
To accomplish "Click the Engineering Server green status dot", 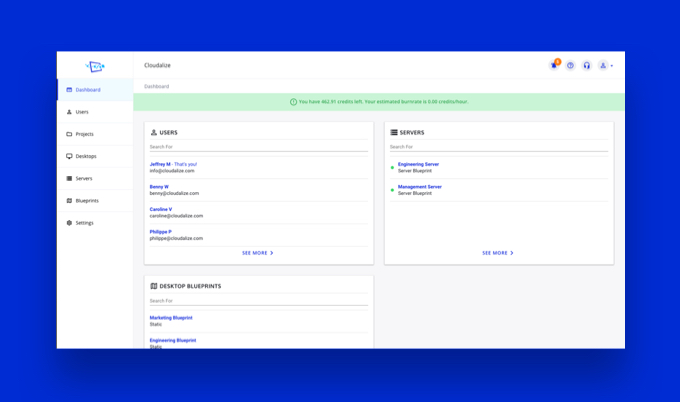I will 392,167.
